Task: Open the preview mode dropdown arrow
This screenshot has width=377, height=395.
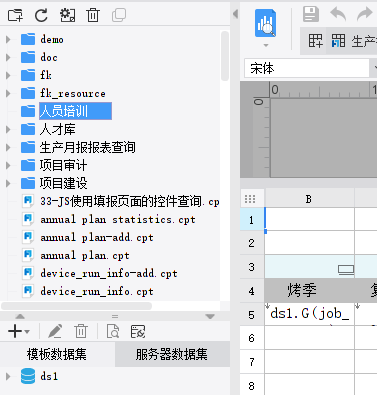Action: (266, 45)
